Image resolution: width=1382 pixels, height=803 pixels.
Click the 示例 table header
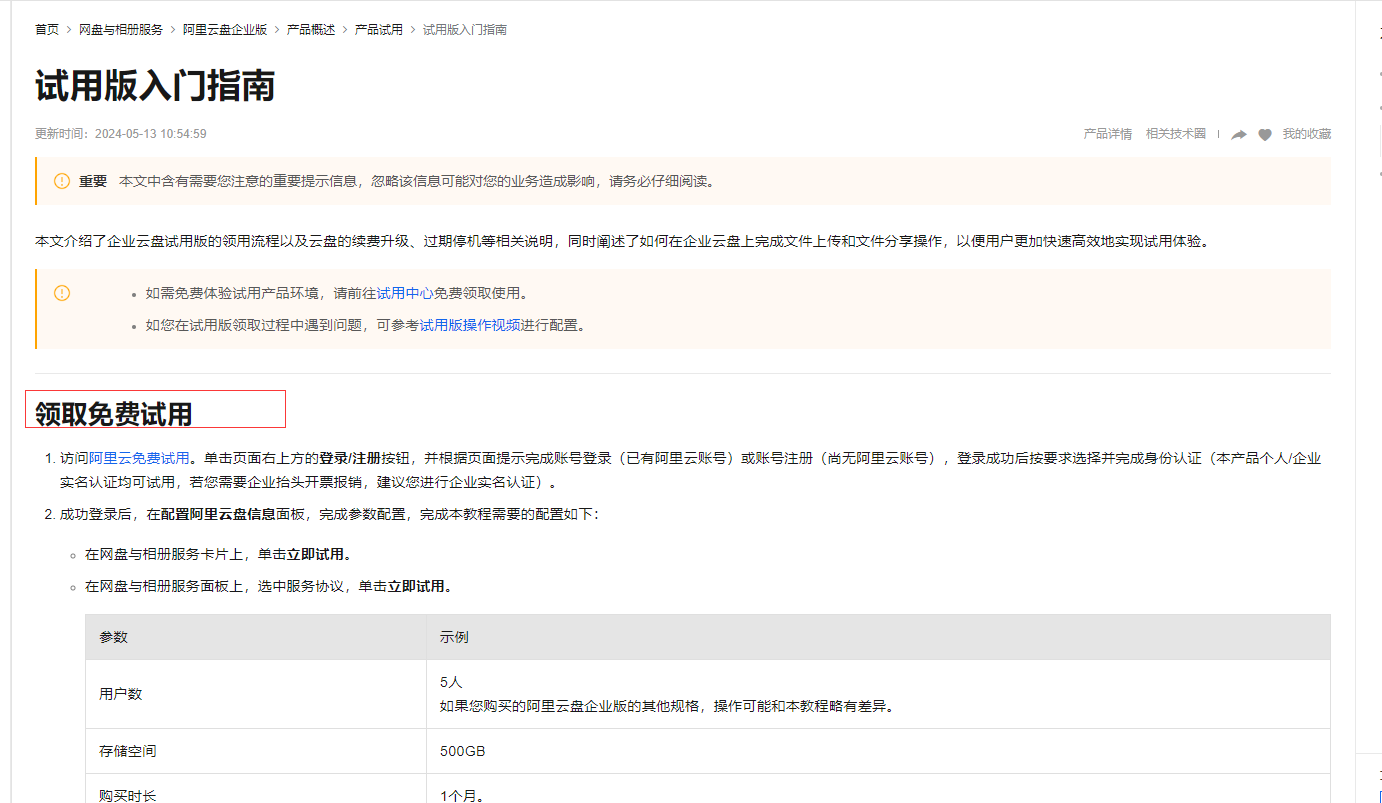(x=878, y=637)
